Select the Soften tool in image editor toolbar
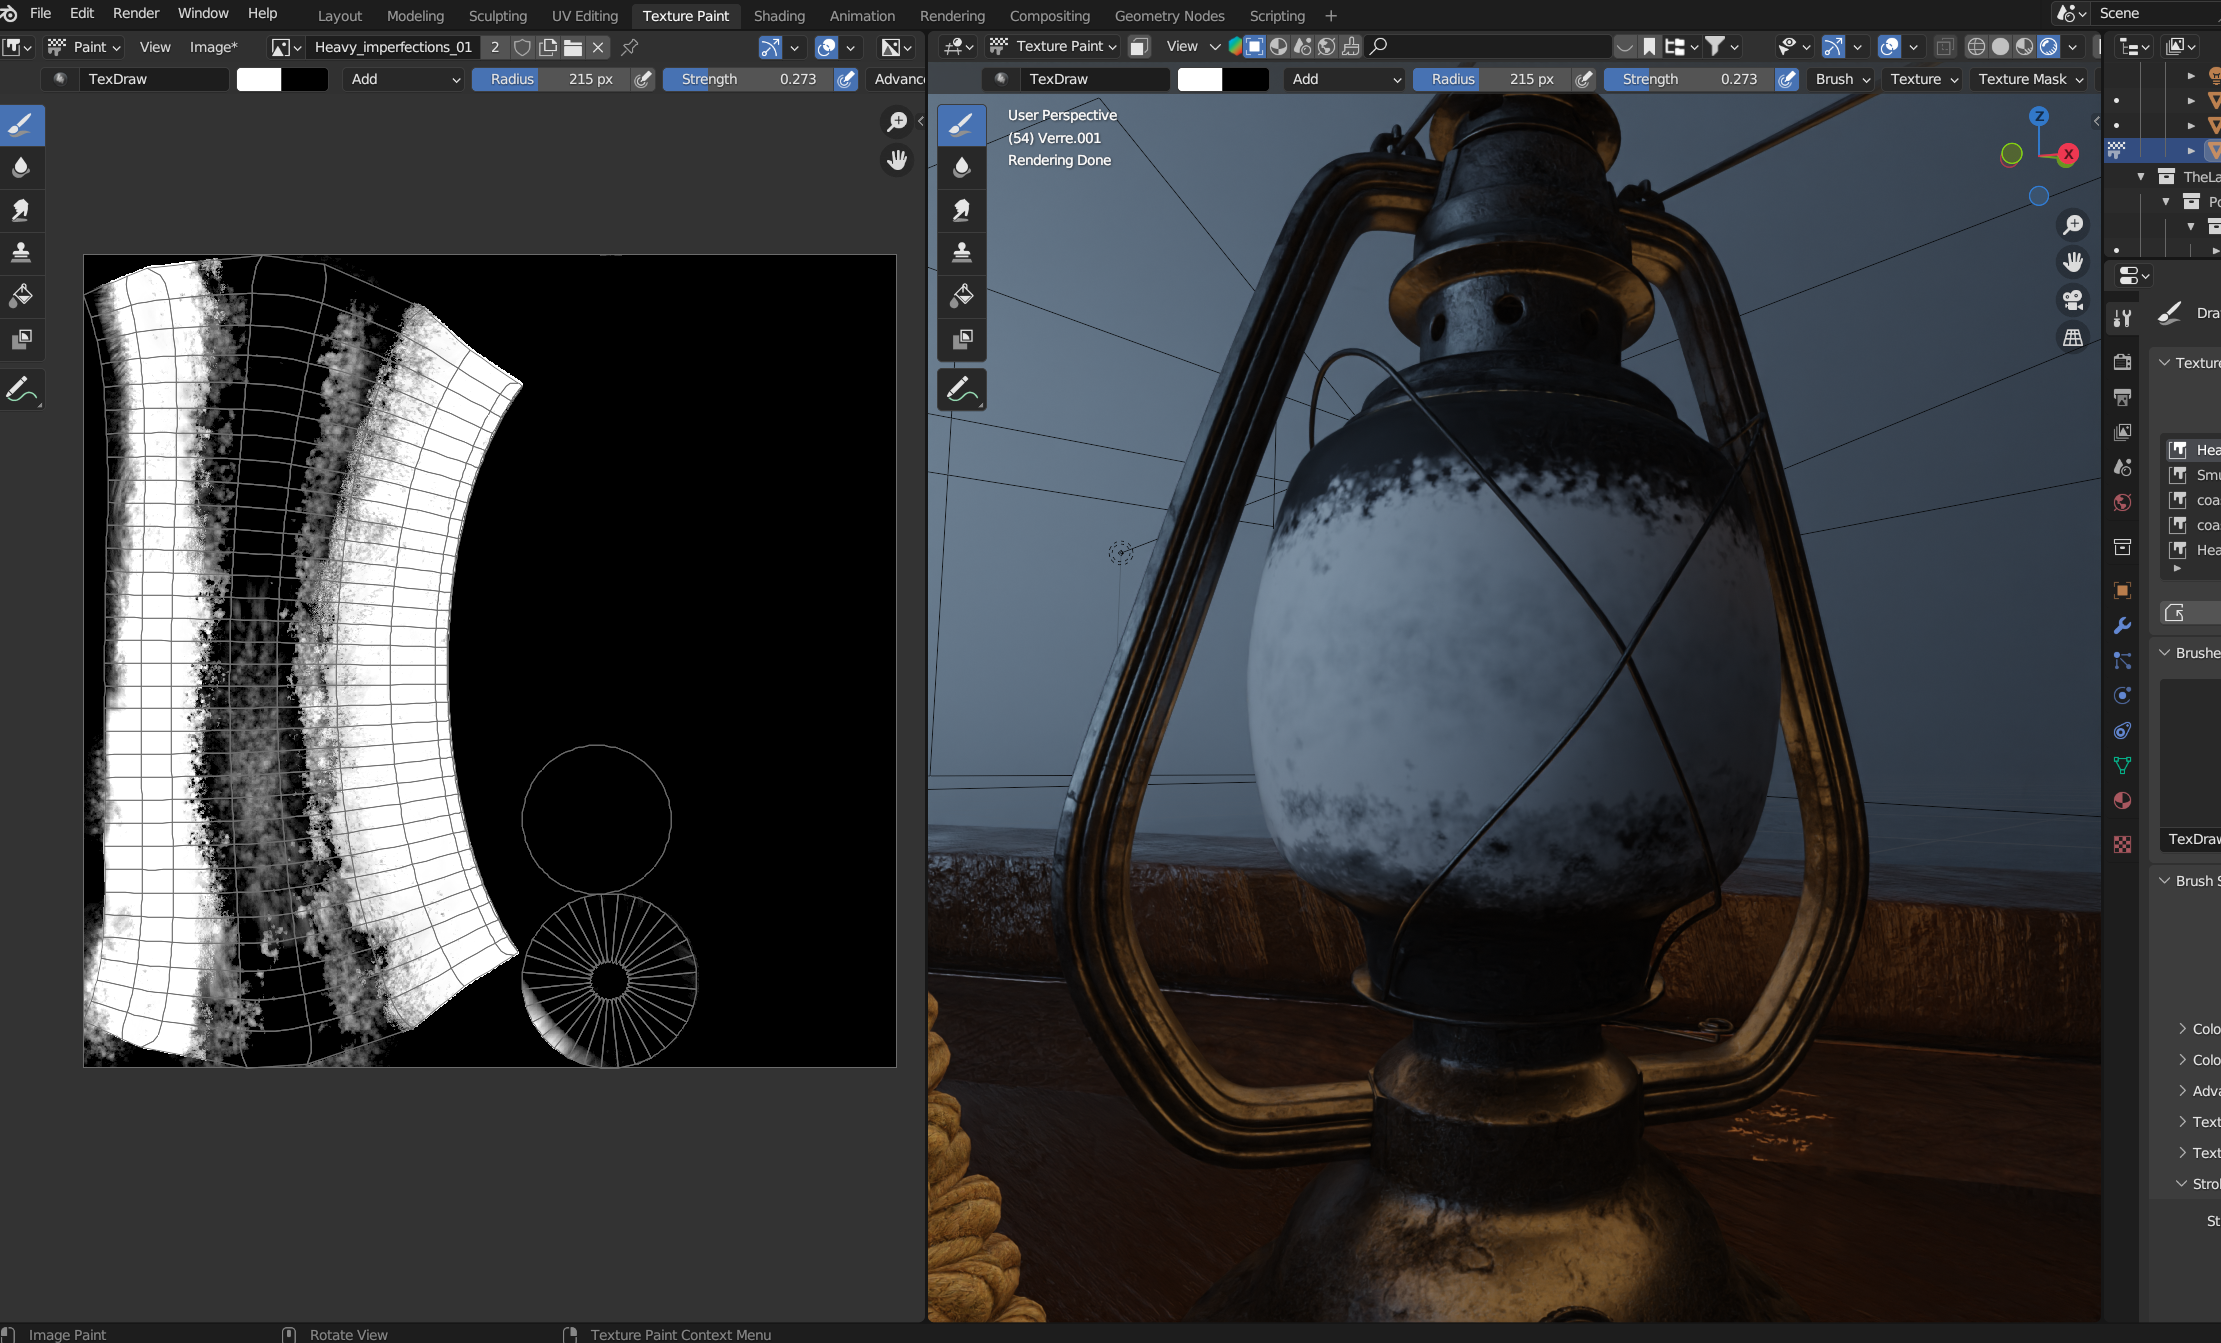The image size is (2221, 1343). pos(21,168)
